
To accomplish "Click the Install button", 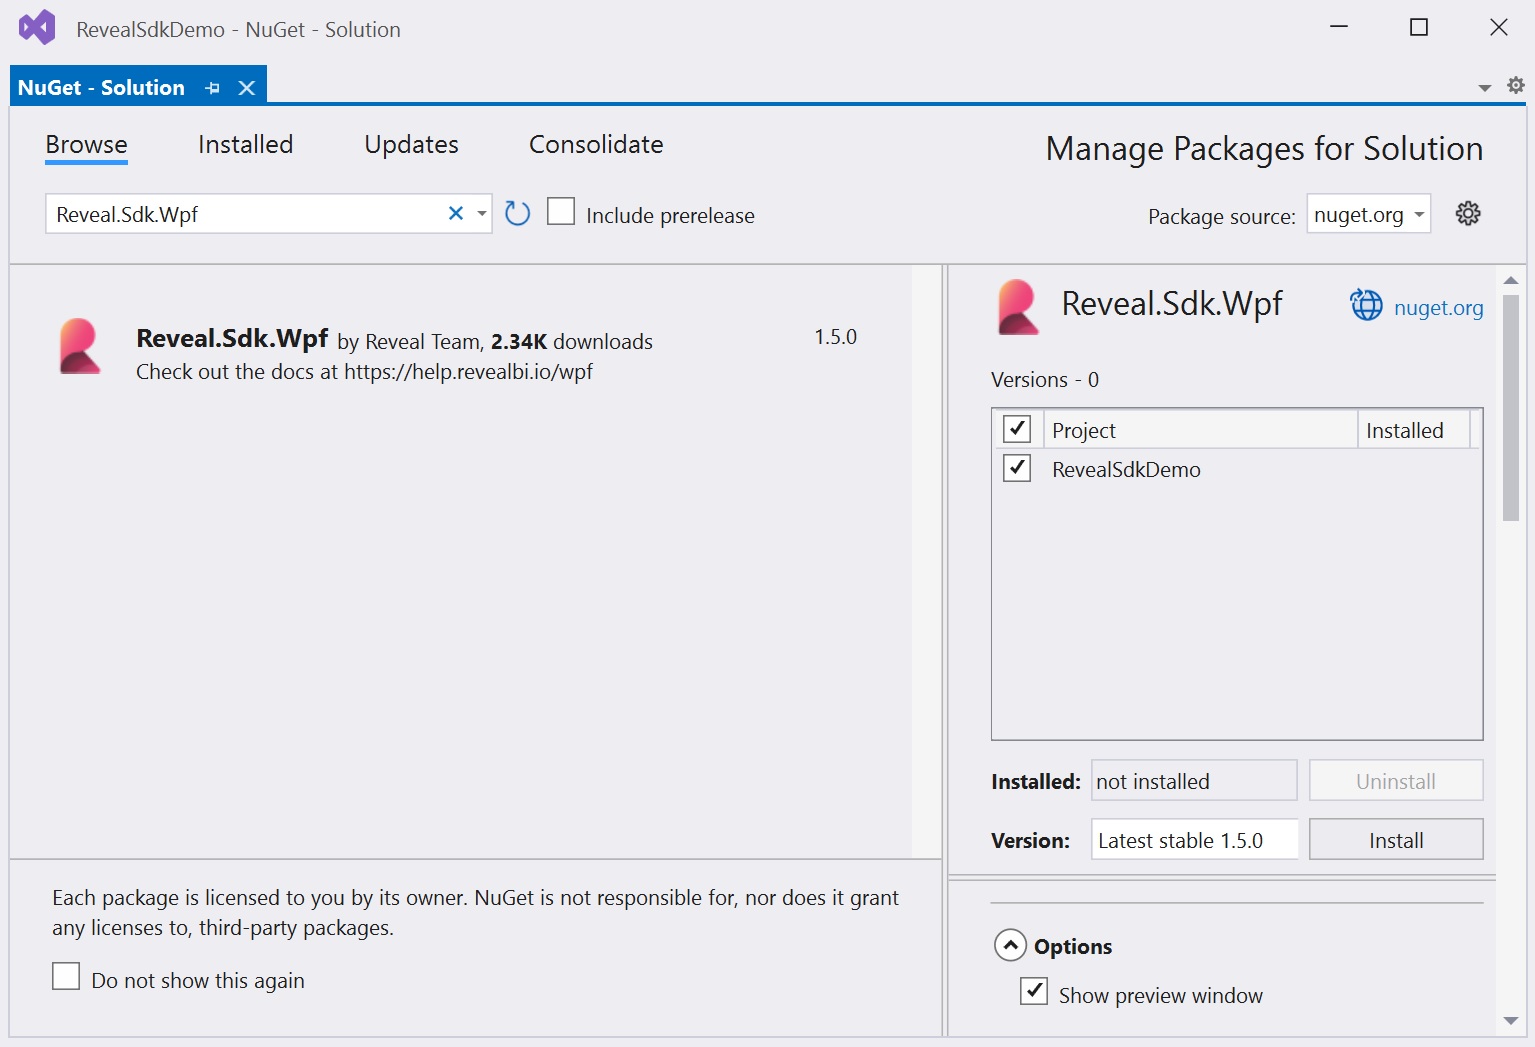I will [x=1395, y=840].
